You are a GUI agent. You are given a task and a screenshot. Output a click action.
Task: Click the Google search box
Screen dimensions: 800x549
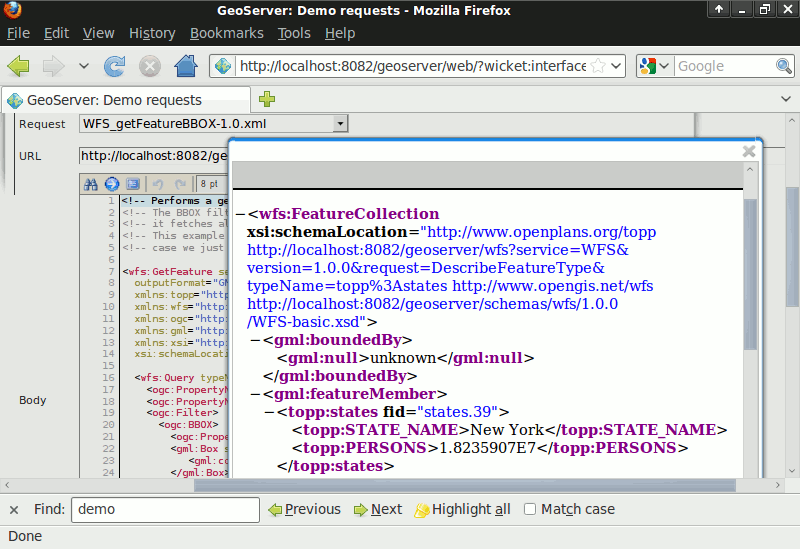point(724,66)
